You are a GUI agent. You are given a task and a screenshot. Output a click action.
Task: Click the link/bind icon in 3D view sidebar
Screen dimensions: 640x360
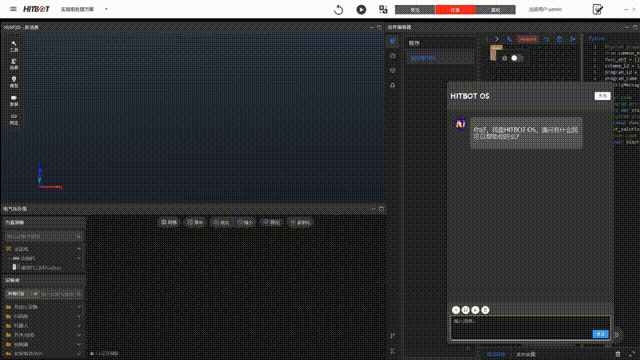pos(14,119)
